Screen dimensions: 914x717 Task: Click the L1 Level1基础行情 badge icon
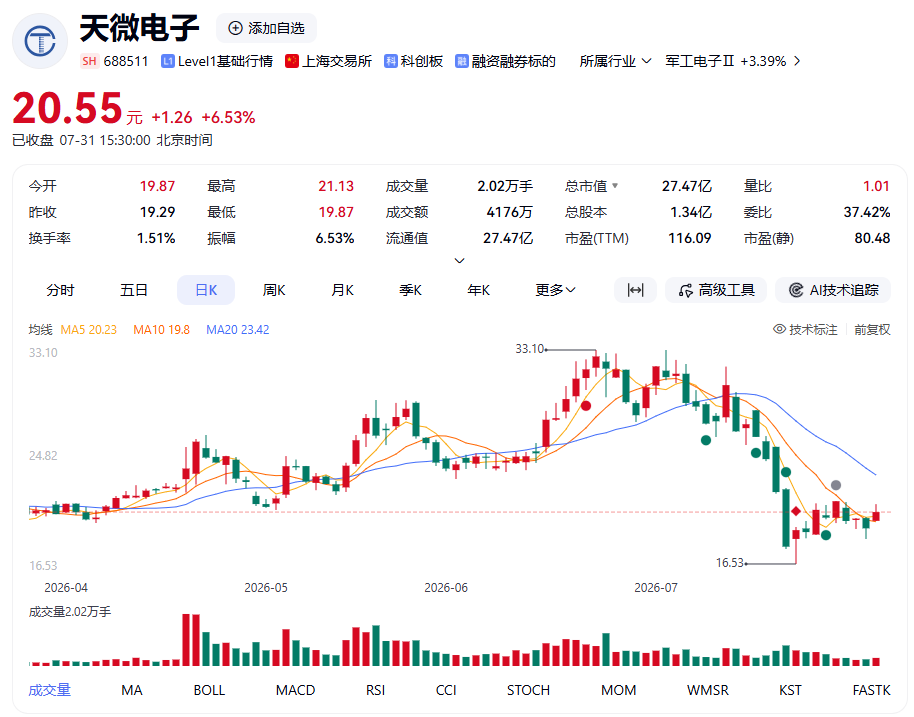168,61
